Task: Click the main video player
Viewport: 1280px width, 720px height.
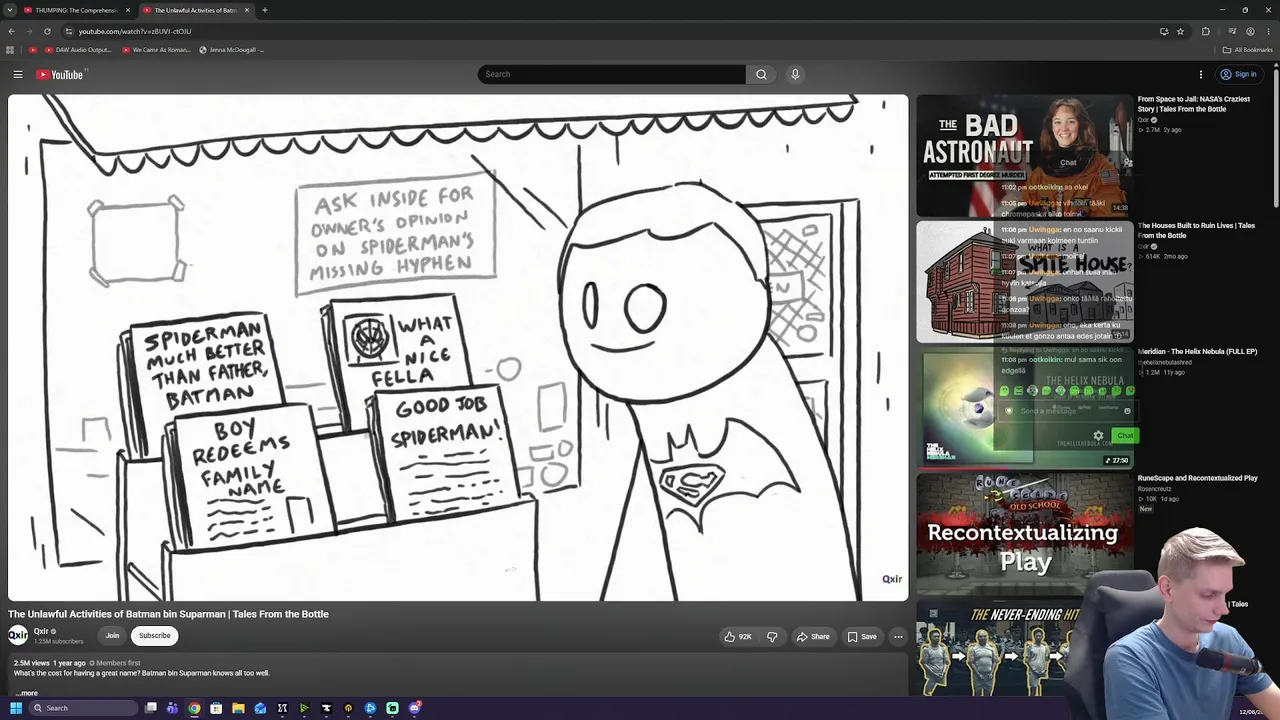Action: (x=458, y=348)
